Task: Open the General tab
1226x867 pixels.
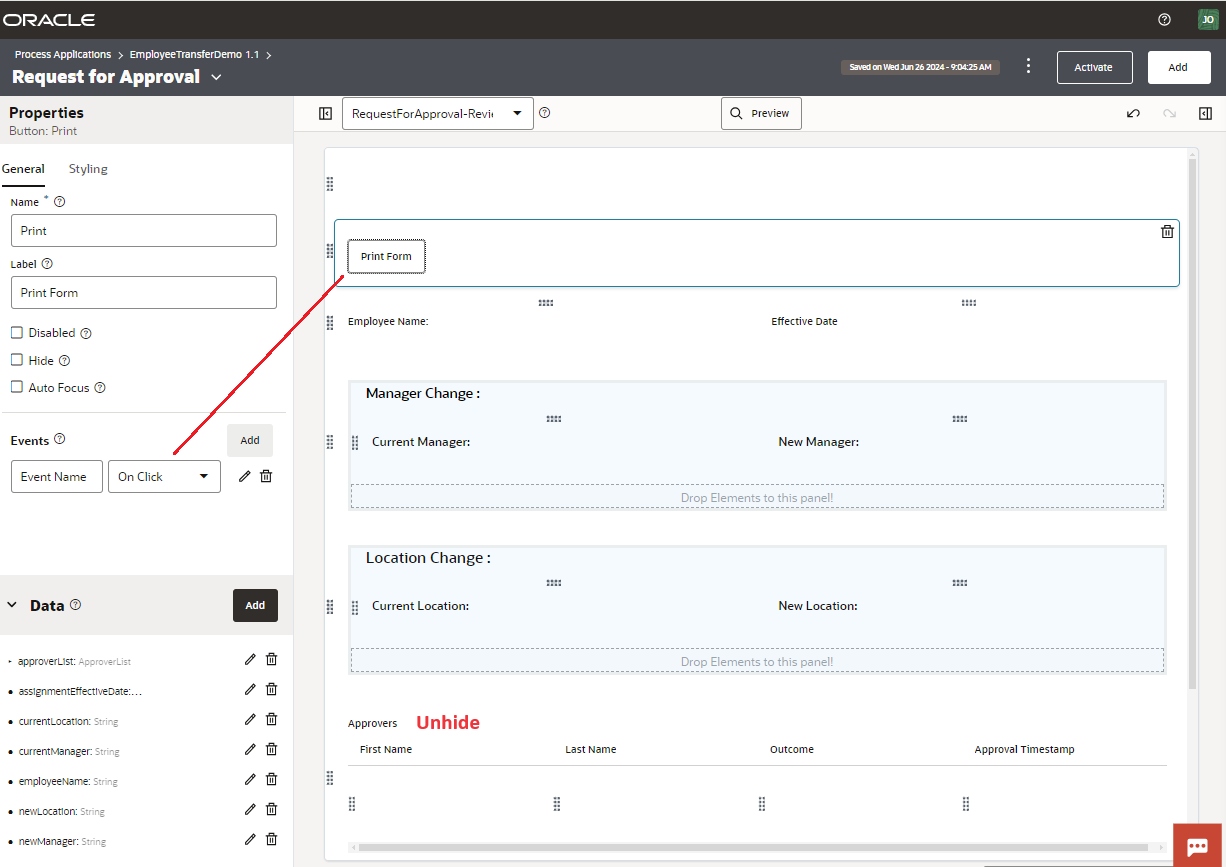Action: click(23, 169)
